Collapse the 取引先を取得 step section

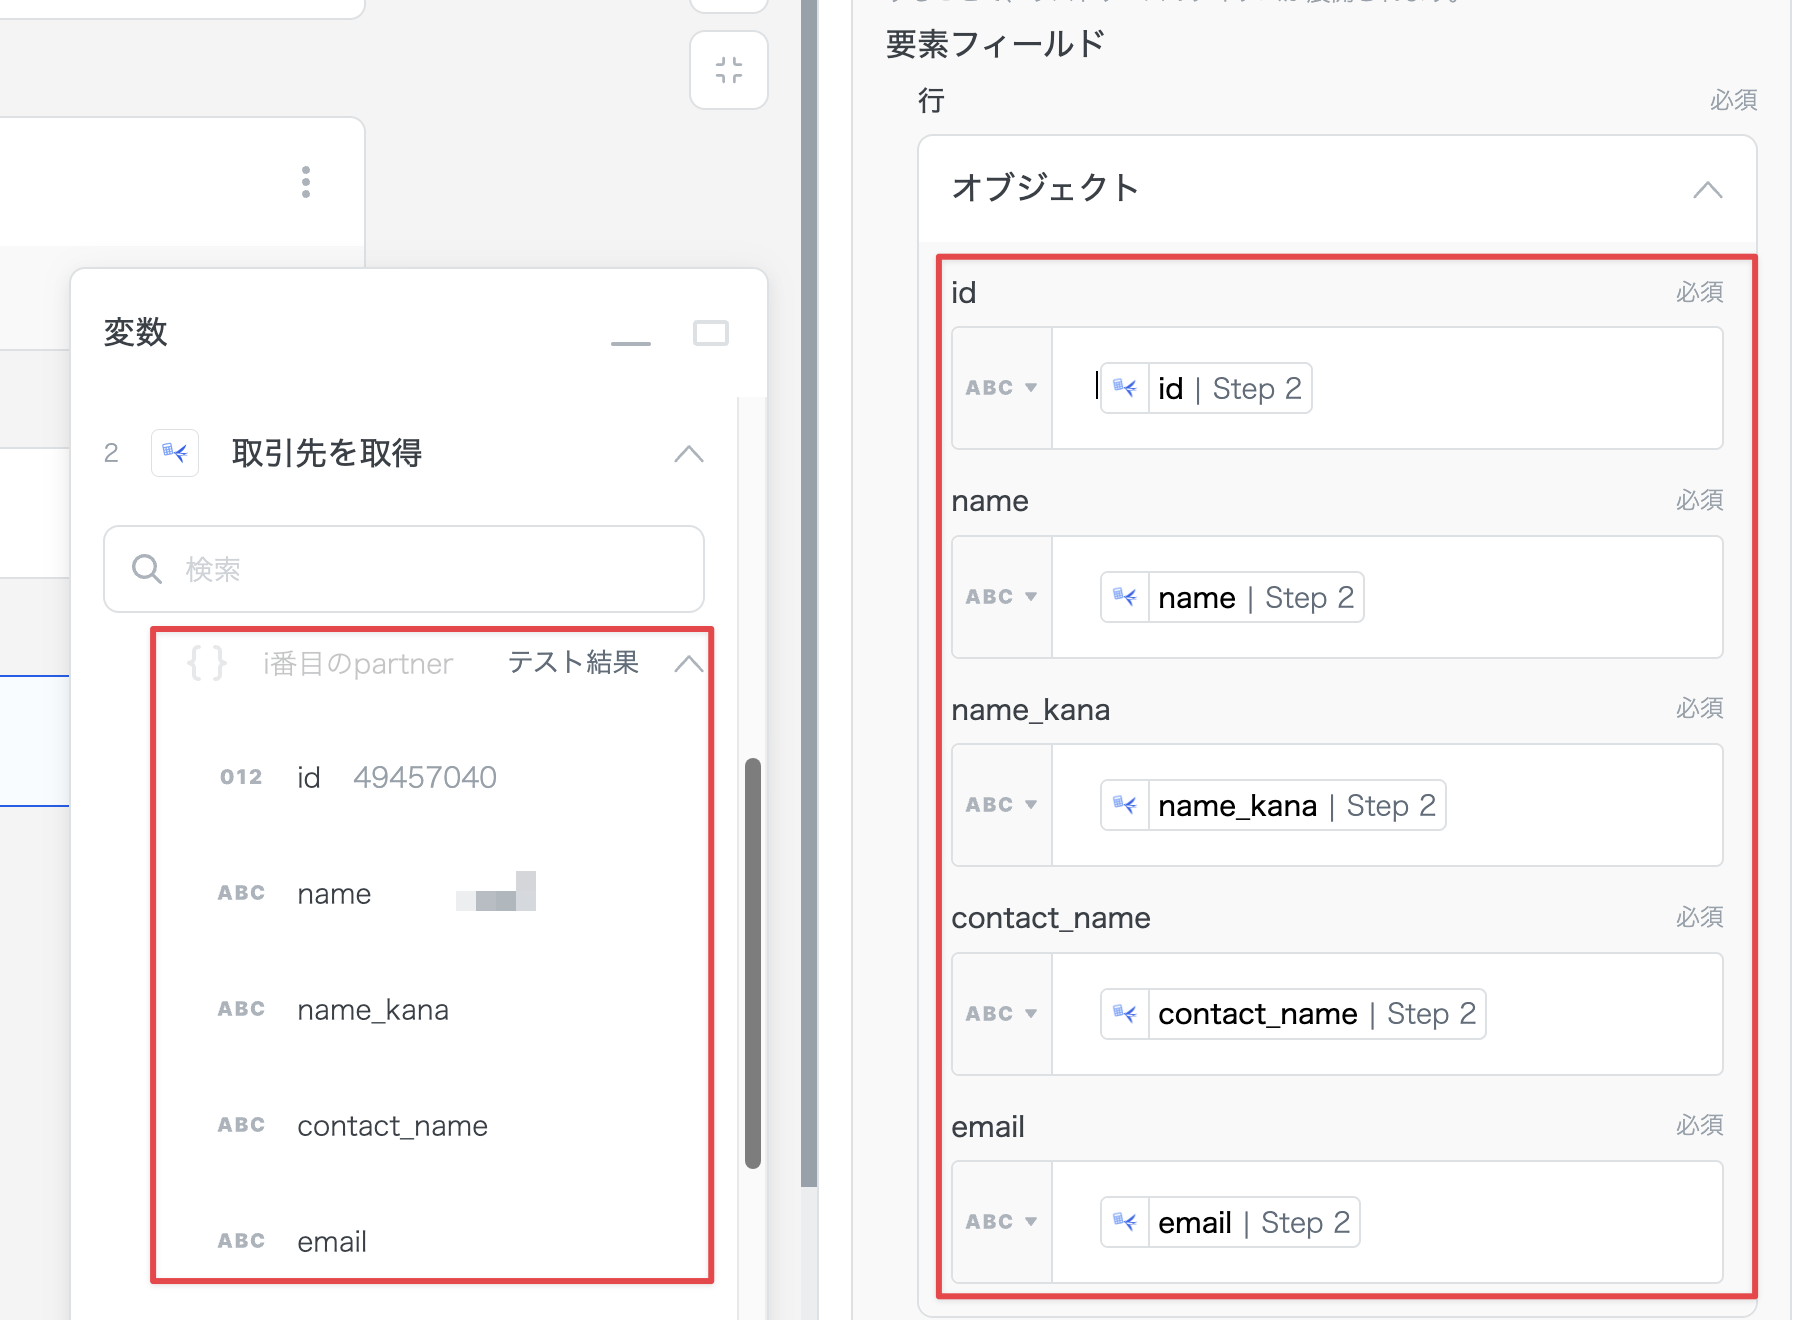coord(688,454)
